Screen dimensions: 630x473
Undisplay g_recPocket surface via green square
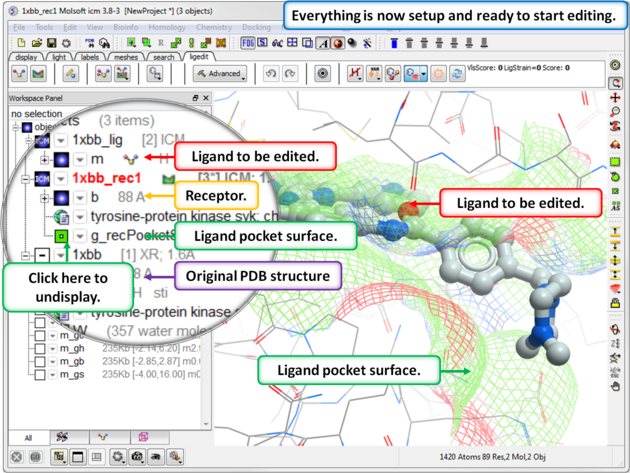click(62, 236)
